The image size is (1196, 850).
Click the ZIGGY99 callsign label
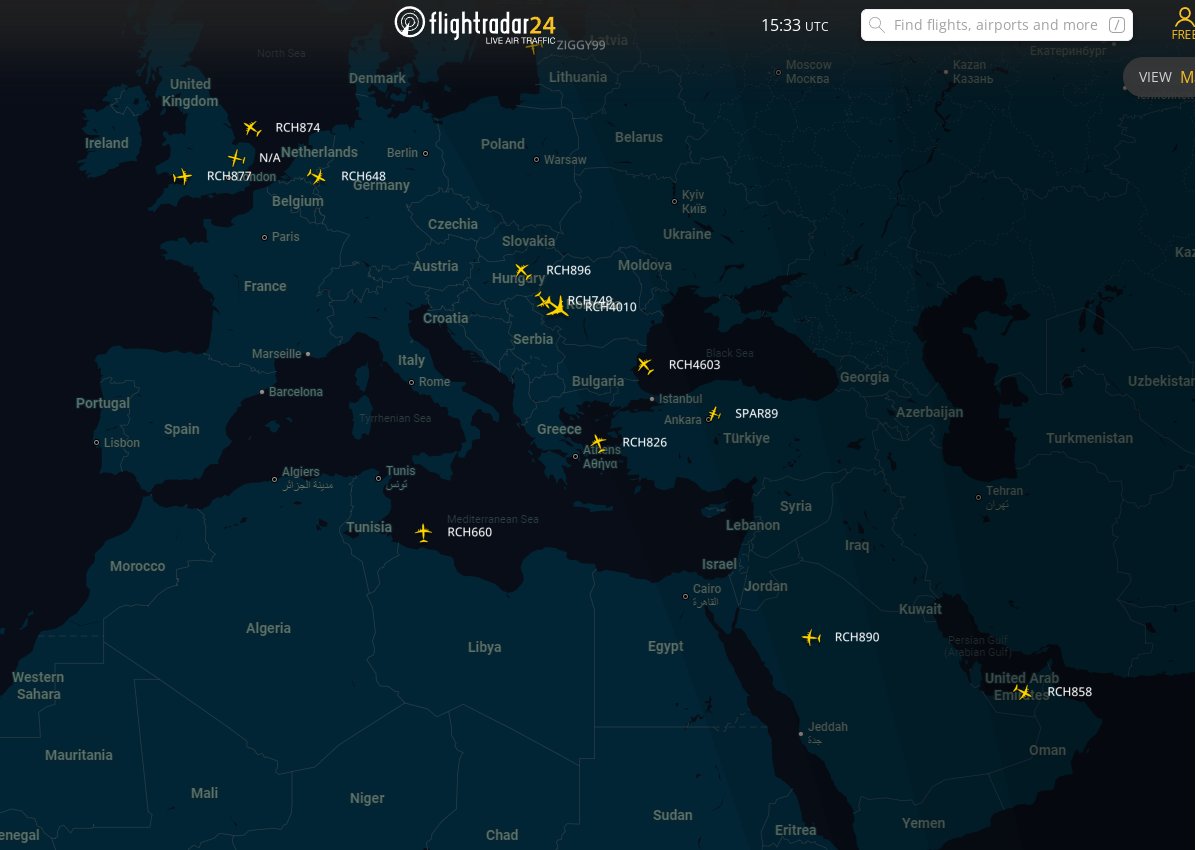click(581, 45)
